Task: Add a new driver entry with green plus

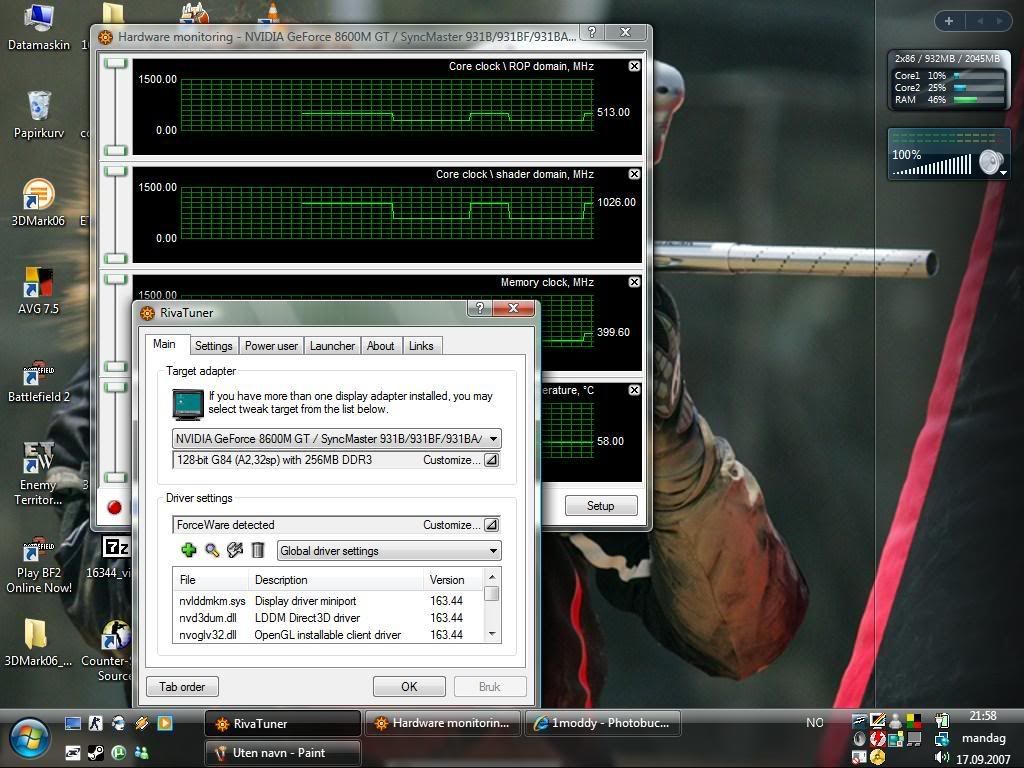Action: (189, 551)
